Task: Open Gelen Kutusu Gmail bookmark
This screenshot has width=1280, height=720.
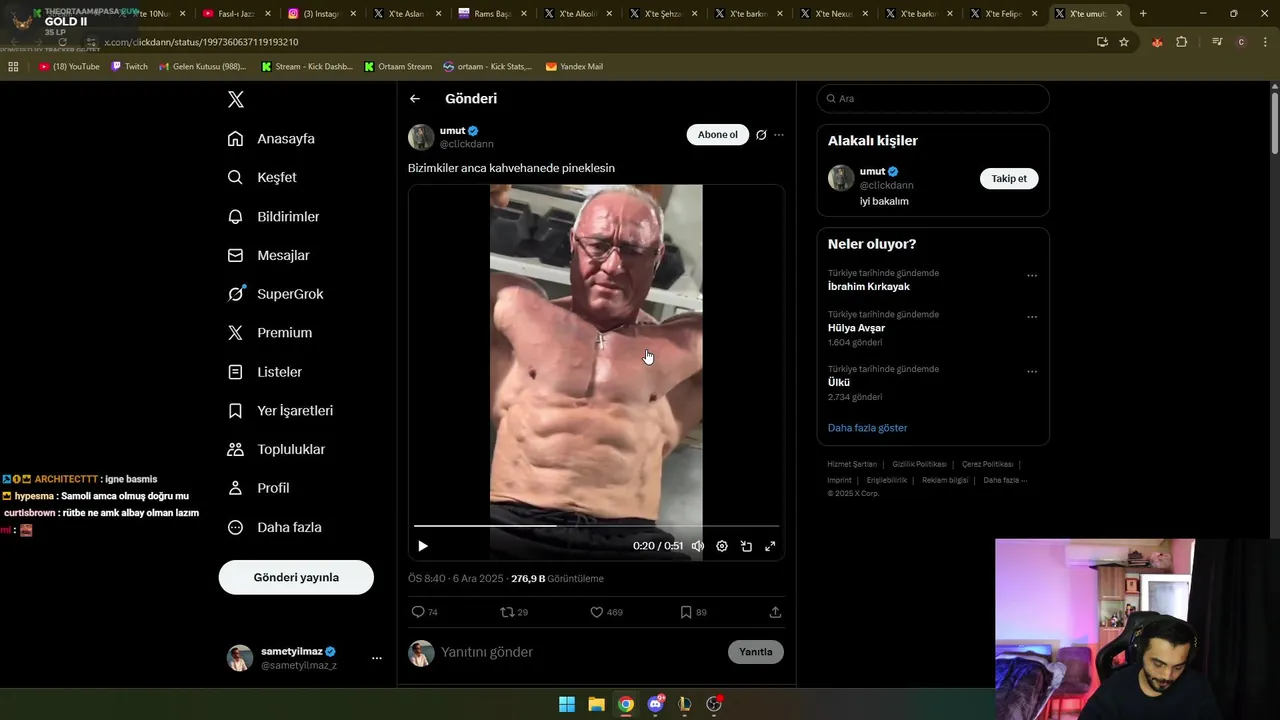Action: pyautogui.click(x=203, y=67)
